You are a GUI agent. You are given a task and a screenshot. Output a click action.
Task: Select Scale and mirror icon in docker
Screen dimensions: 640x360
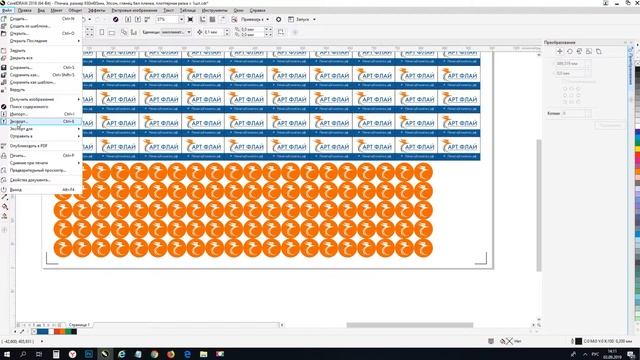tap(579, 51)
